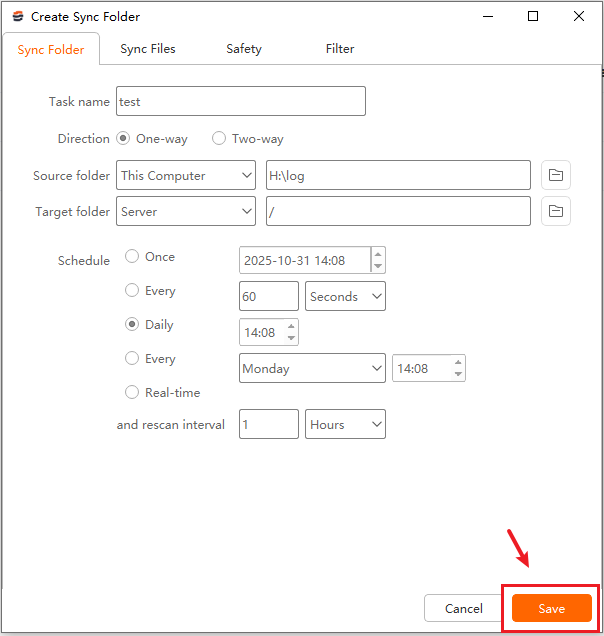This screenshot has width=604, height=636.
Task: Increase the Once schedule date-time value
Action: tap(377, 254)
